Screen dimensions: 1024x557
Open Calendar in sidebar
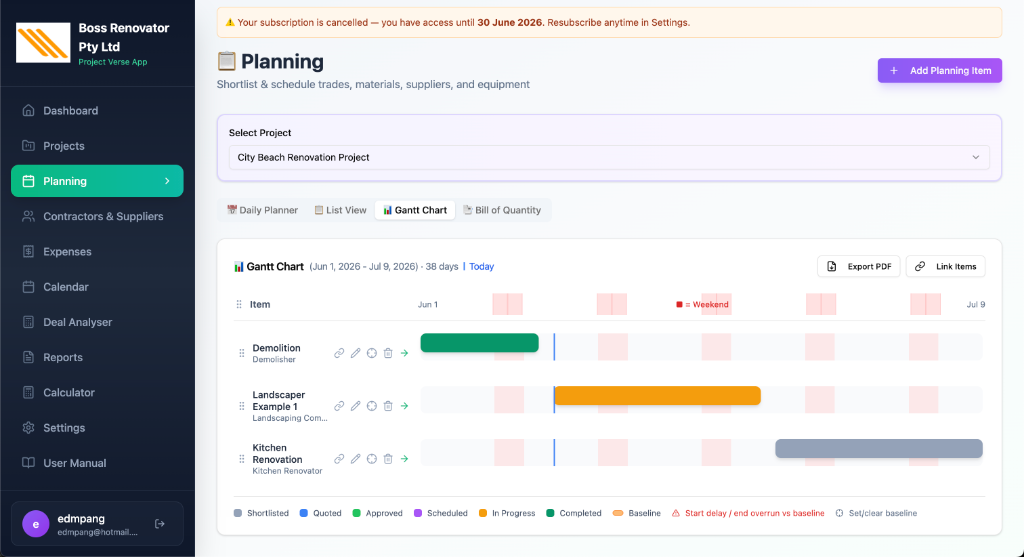(97, 287)
